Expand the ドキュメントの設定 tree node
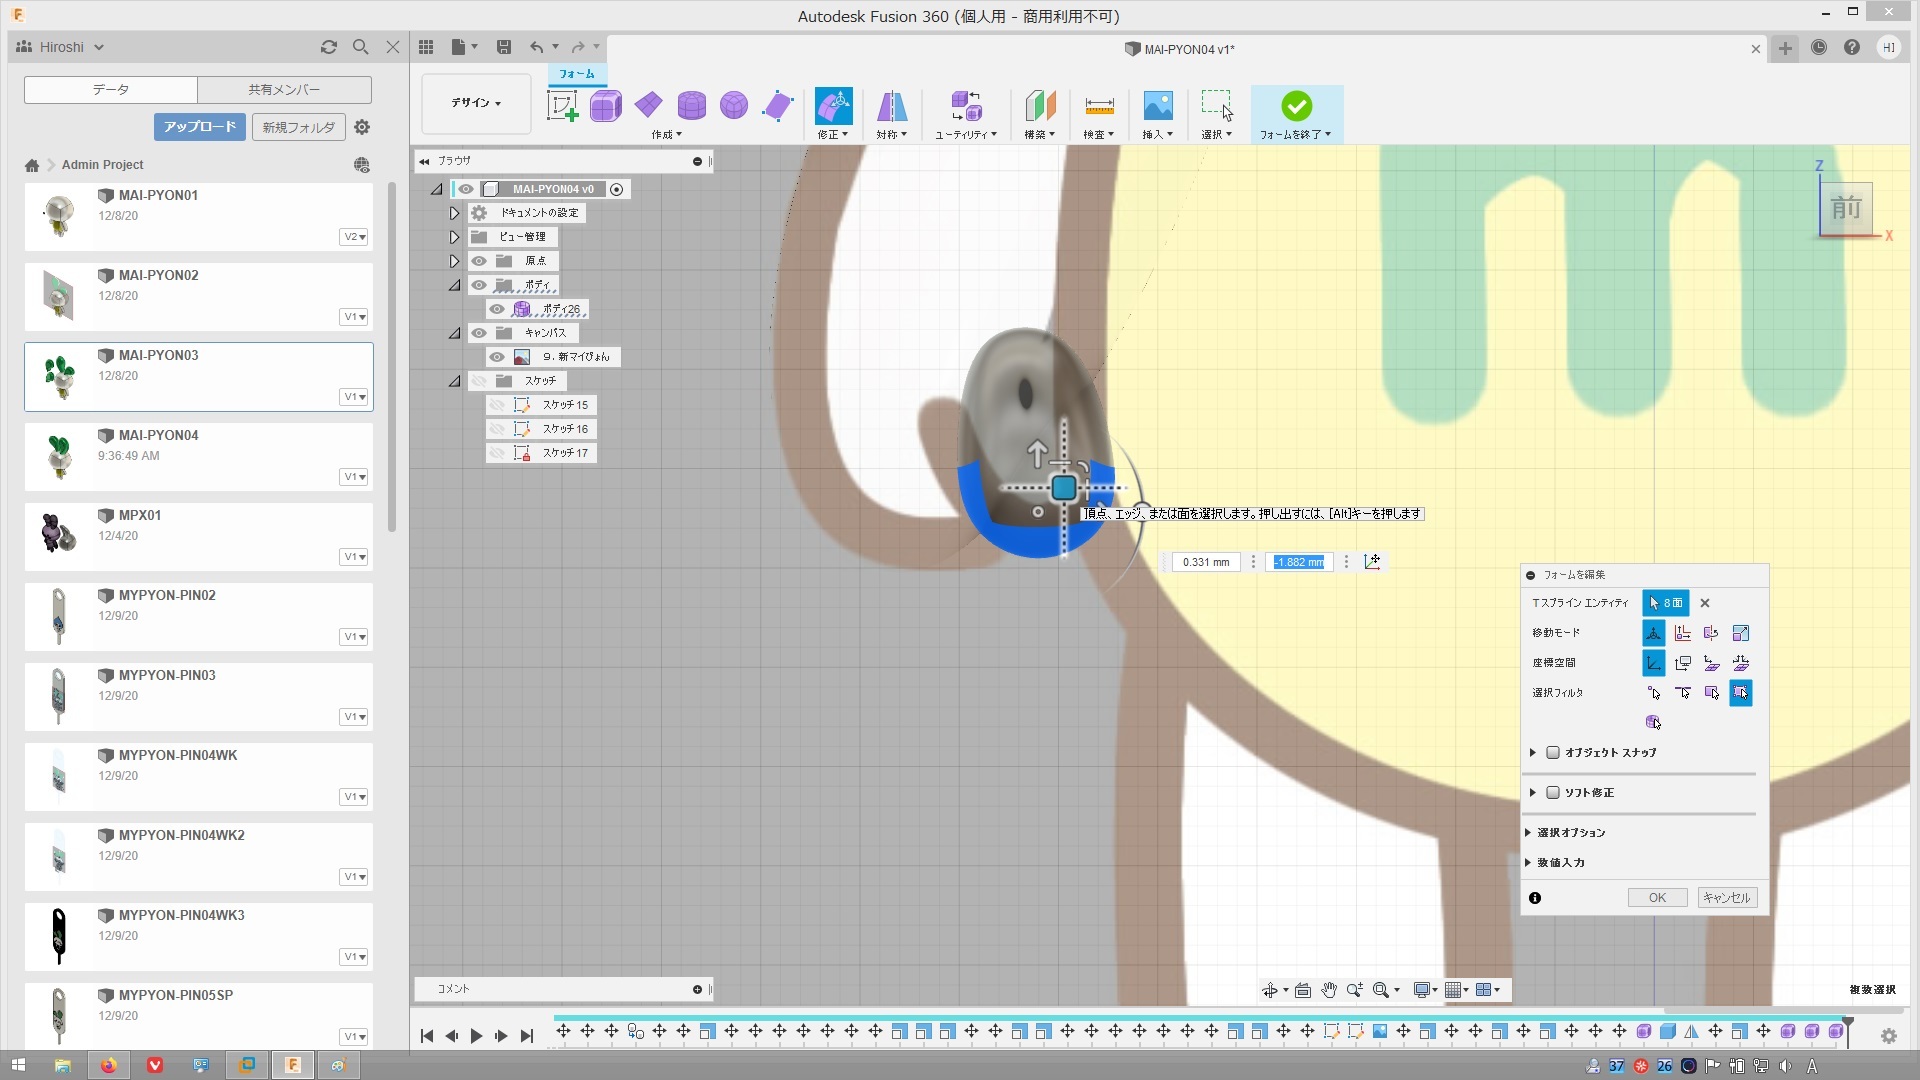Image resolution: width=1920 pixels, height=1080 pixels. [x=454, y=213]
